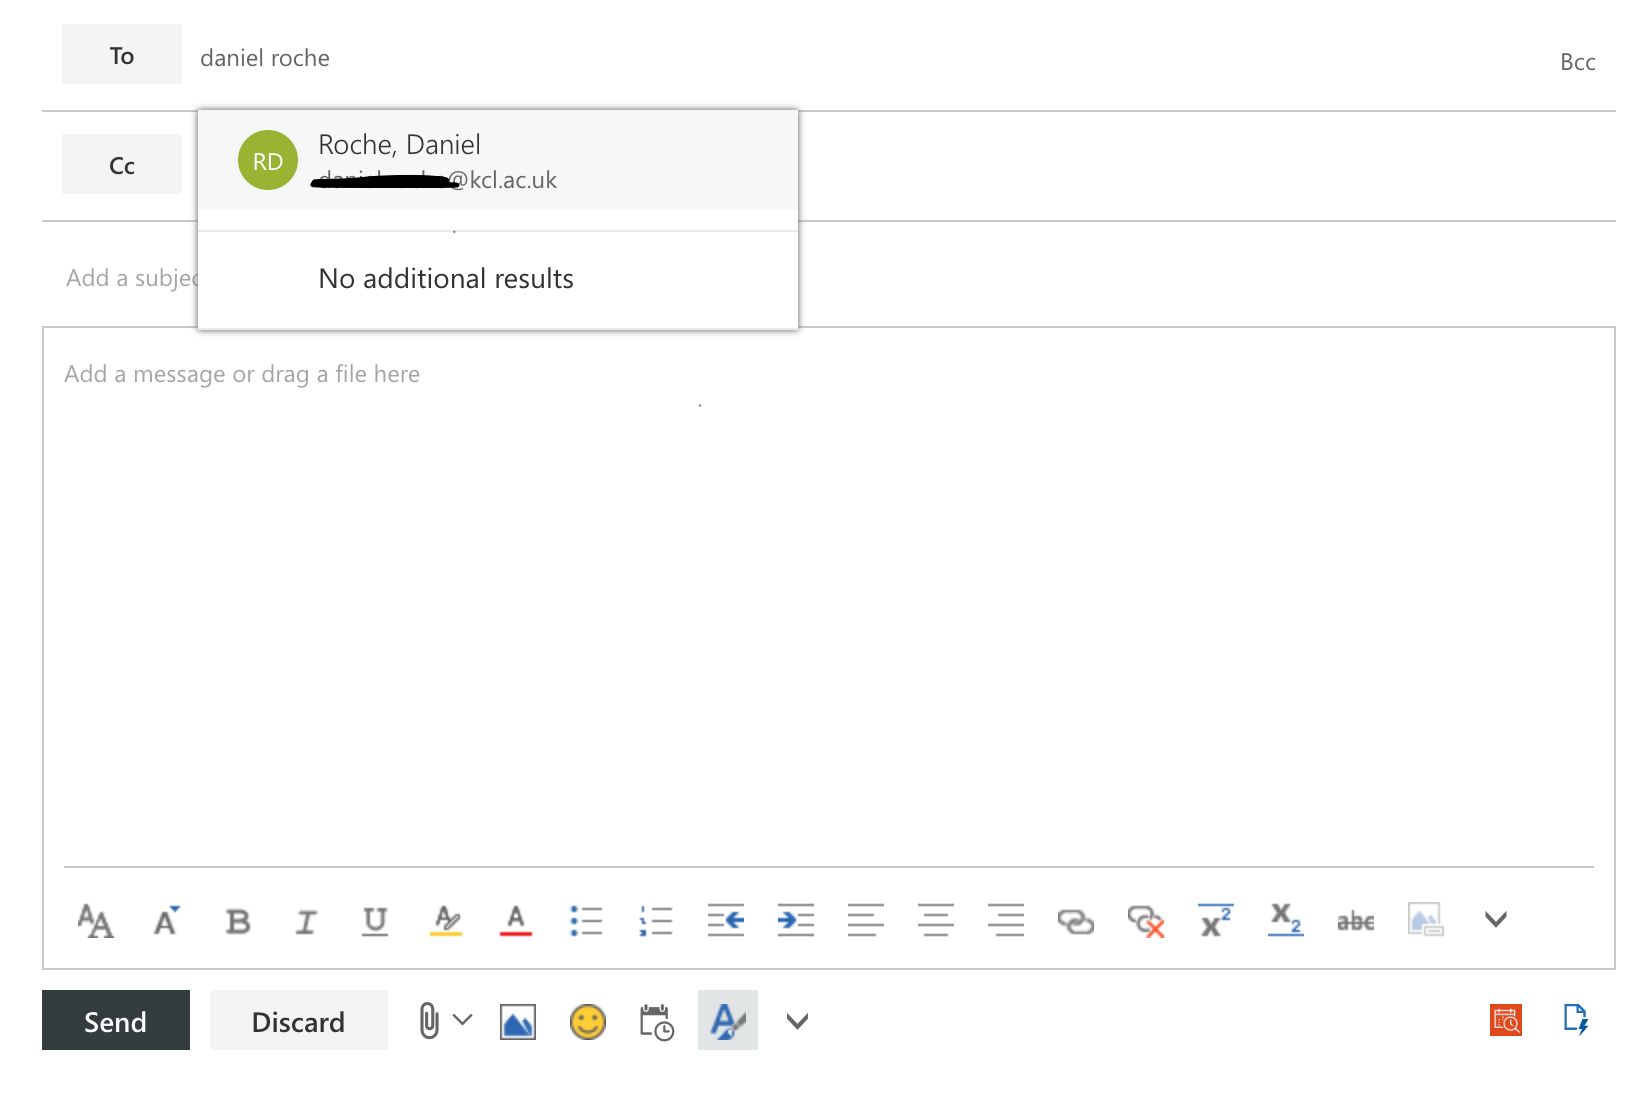The height and width of the screenshot is (1098, 1650).
Task: Toggle italic text formatting
Action: (x=306, y=921)
